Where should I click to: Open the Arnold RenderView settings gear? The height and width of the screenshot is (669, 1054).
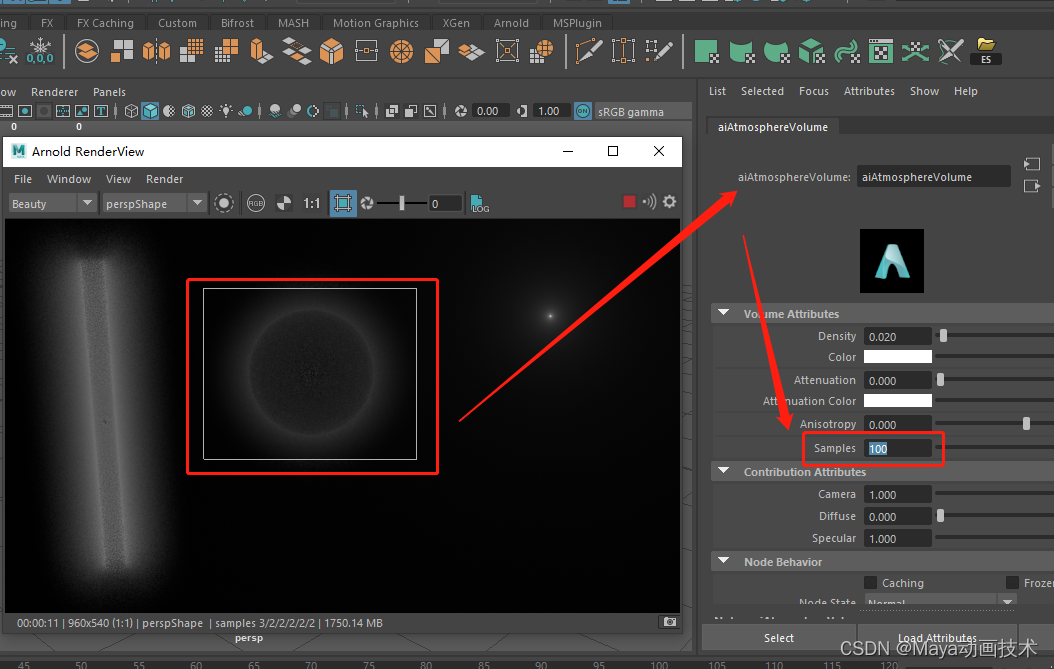click(670, 203)
